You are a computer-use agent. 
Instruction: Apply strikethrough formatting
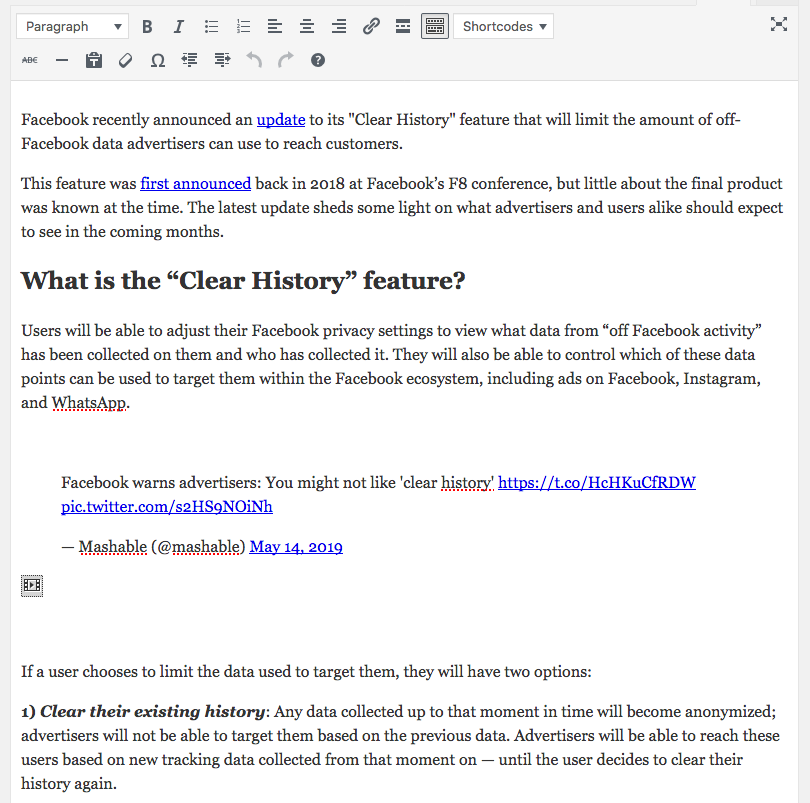tap(29, 60)
